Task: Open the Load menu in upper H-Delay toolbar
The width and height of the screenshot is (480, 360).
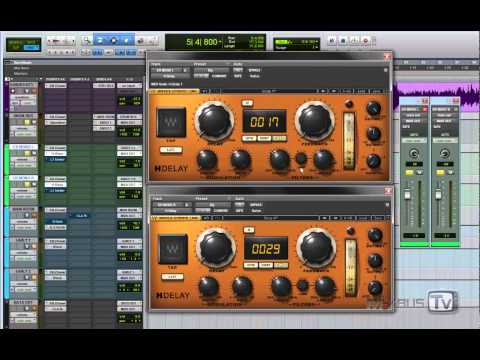Action: pos(361,91)
